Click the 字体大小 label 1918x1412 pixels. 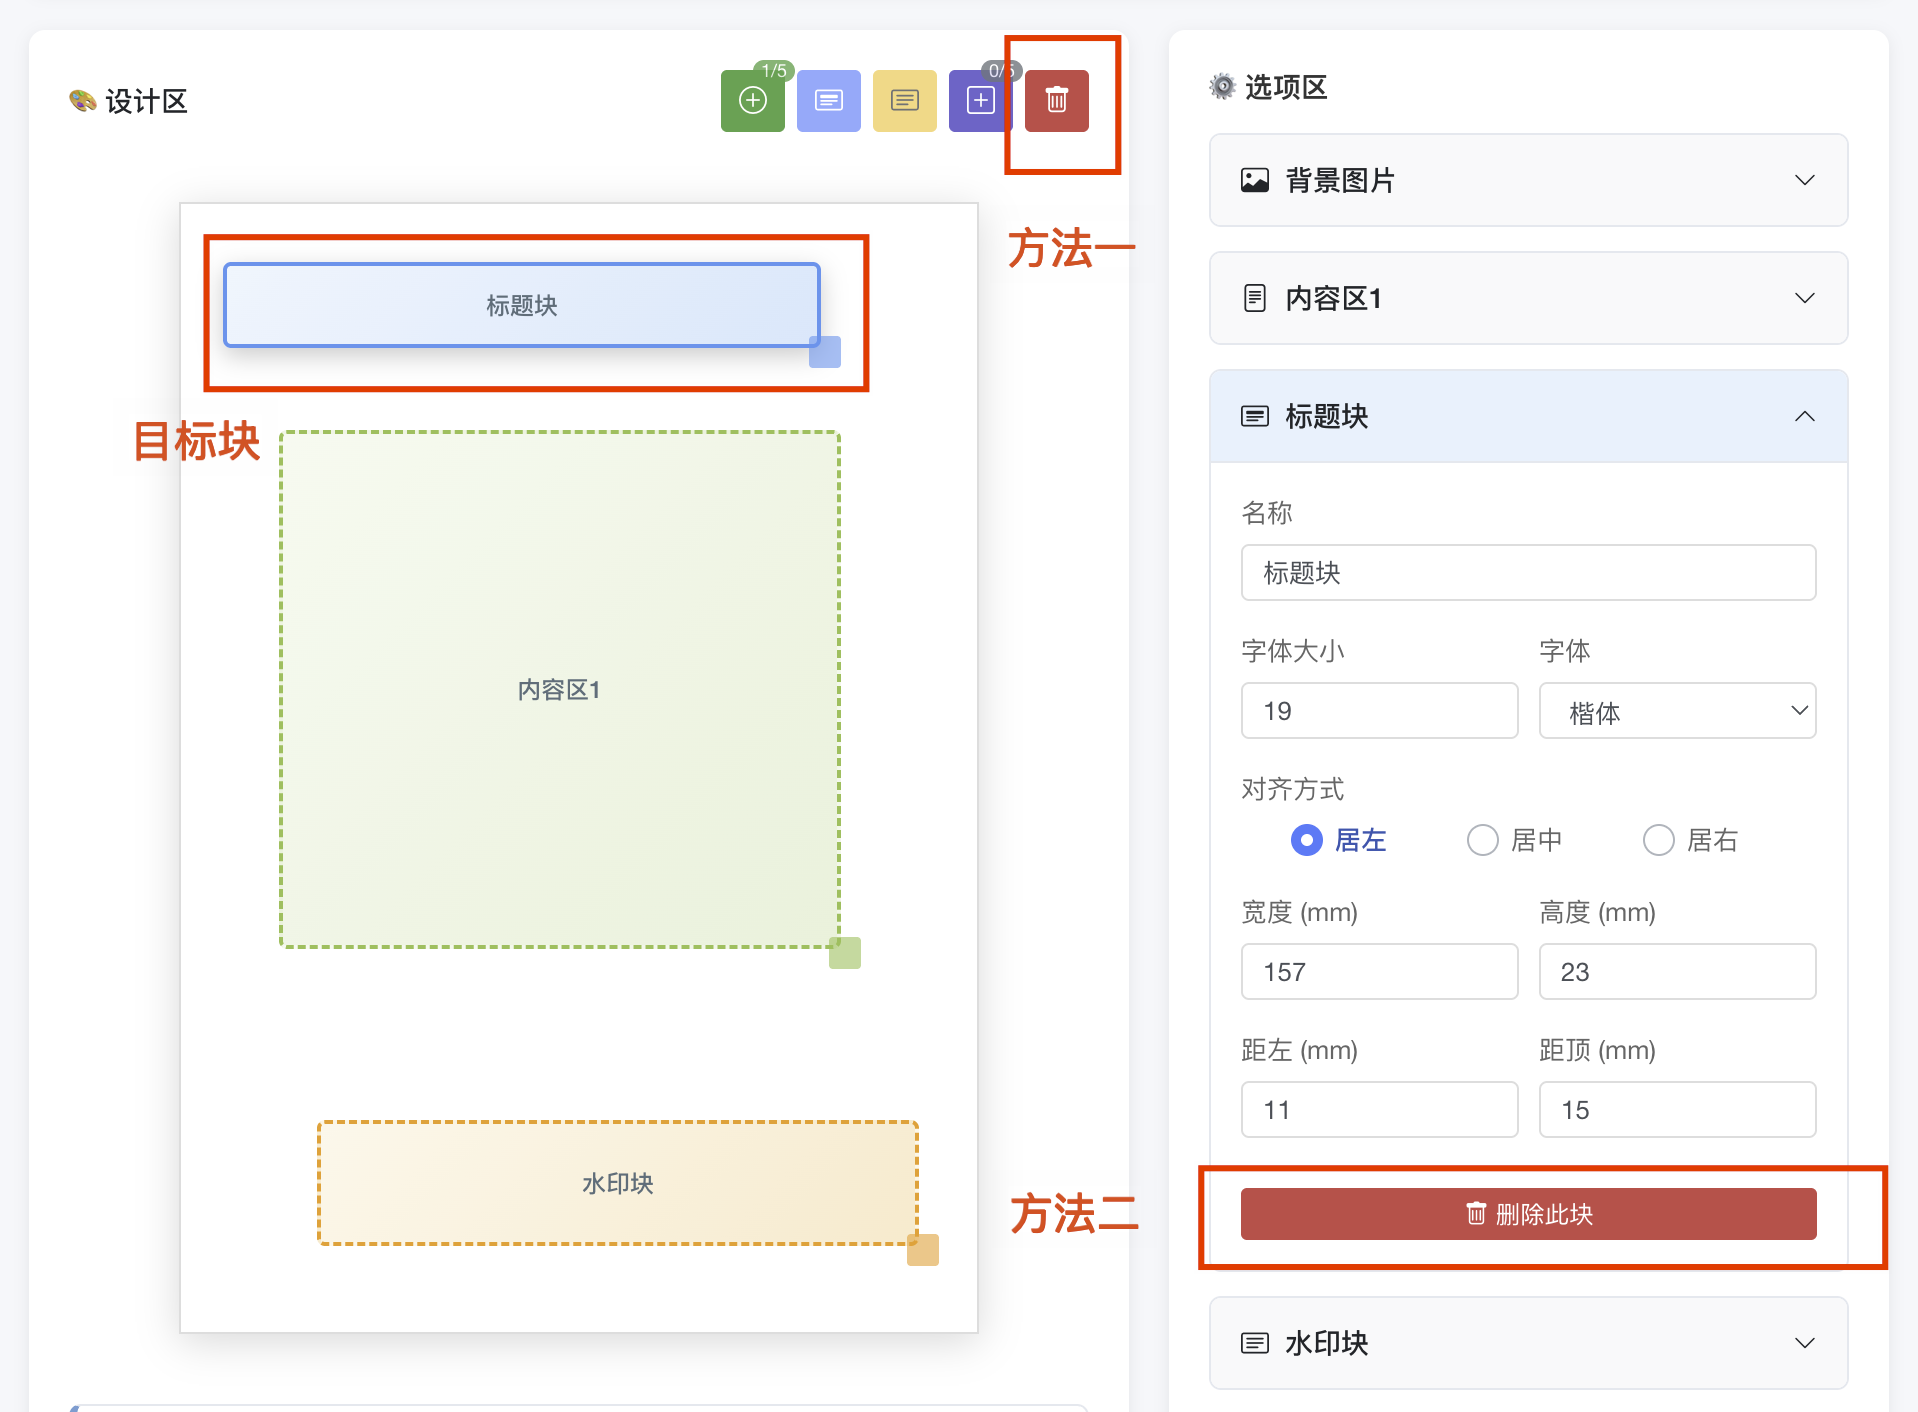pyautogui.click(x=1292, y=651)
